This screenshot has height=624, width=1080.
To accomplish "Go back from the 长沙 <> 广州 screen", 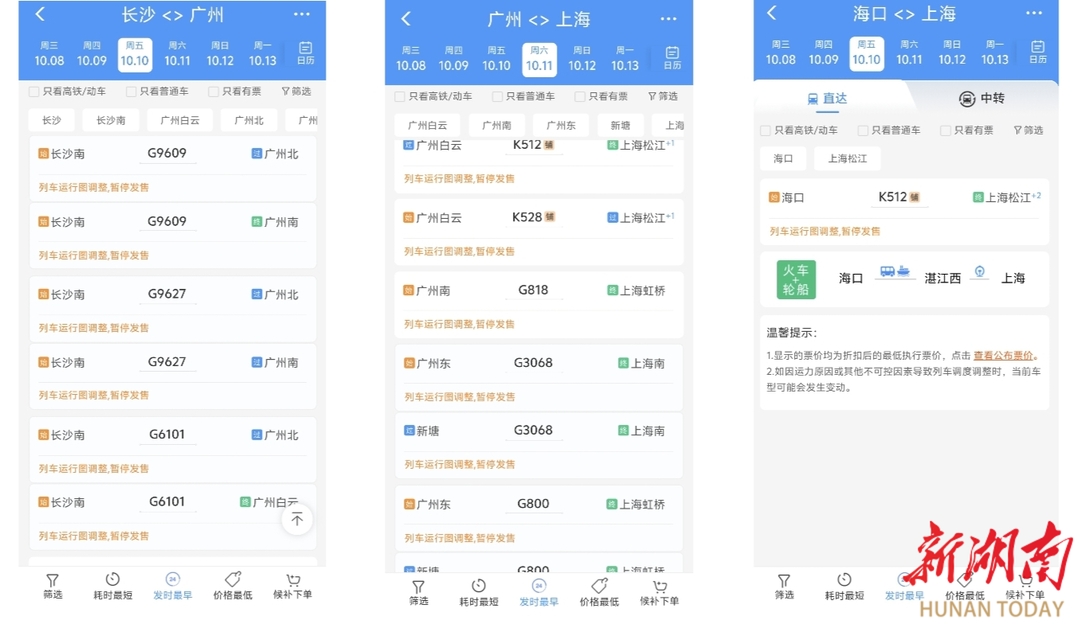I will click(40, 14).
